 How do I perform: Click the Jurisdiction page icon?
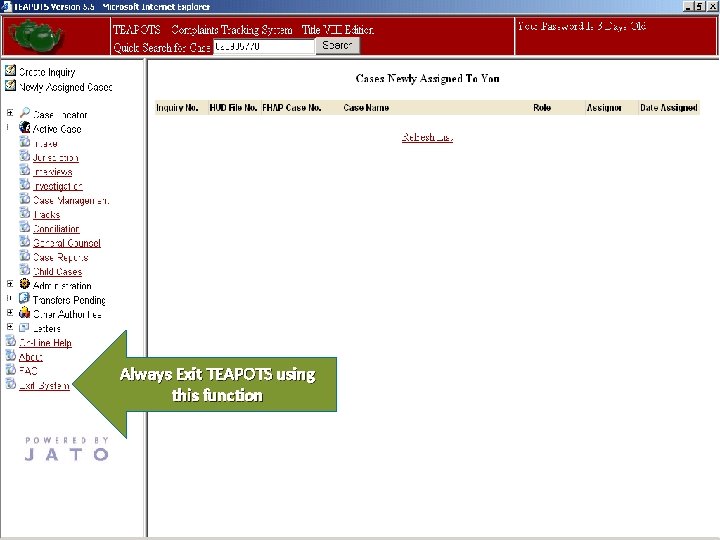pos(25,156)
